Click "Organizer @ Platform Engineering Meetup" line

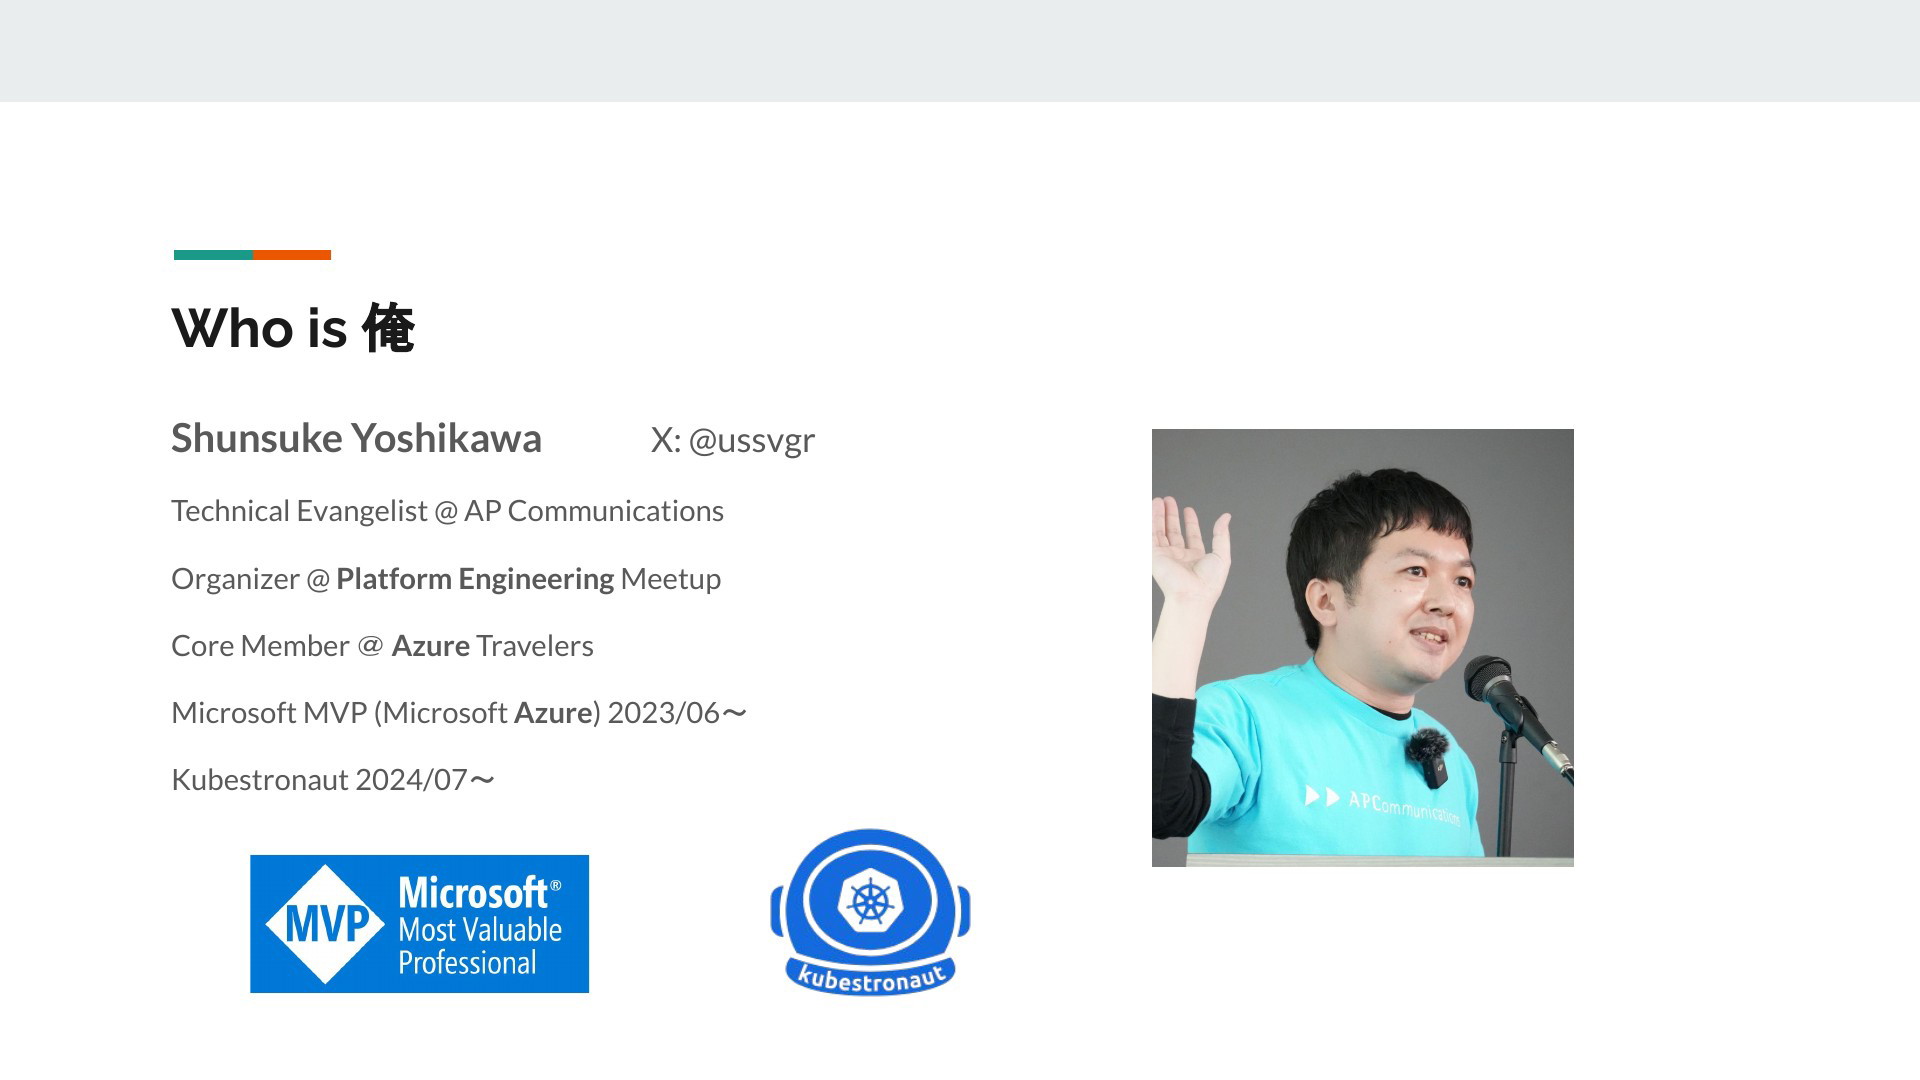[x=446, y=579]
